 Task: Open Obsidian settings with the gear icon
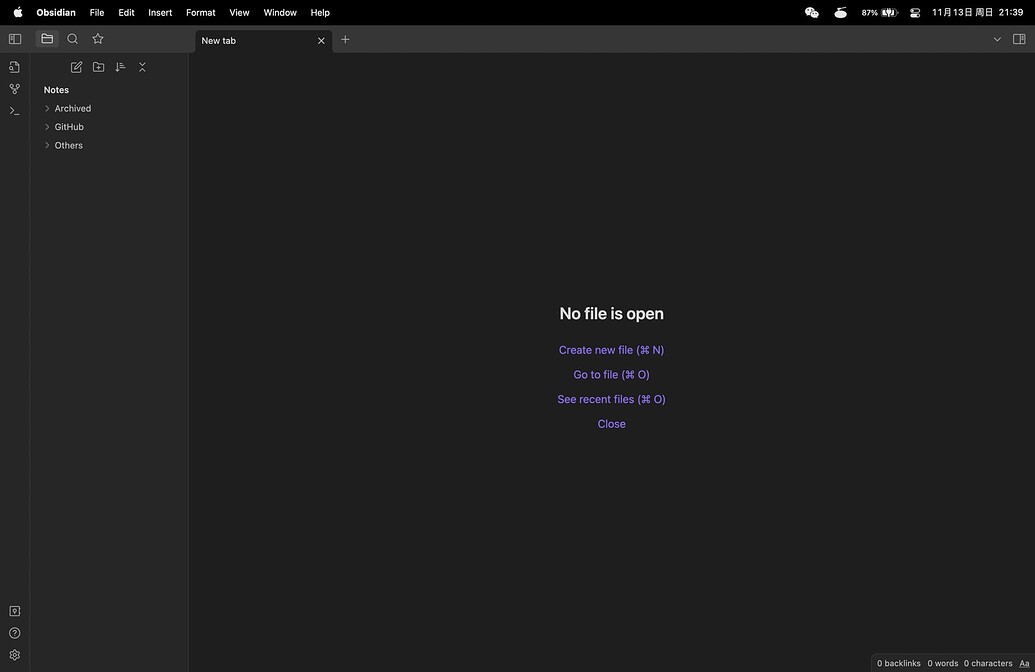[14, 654]
